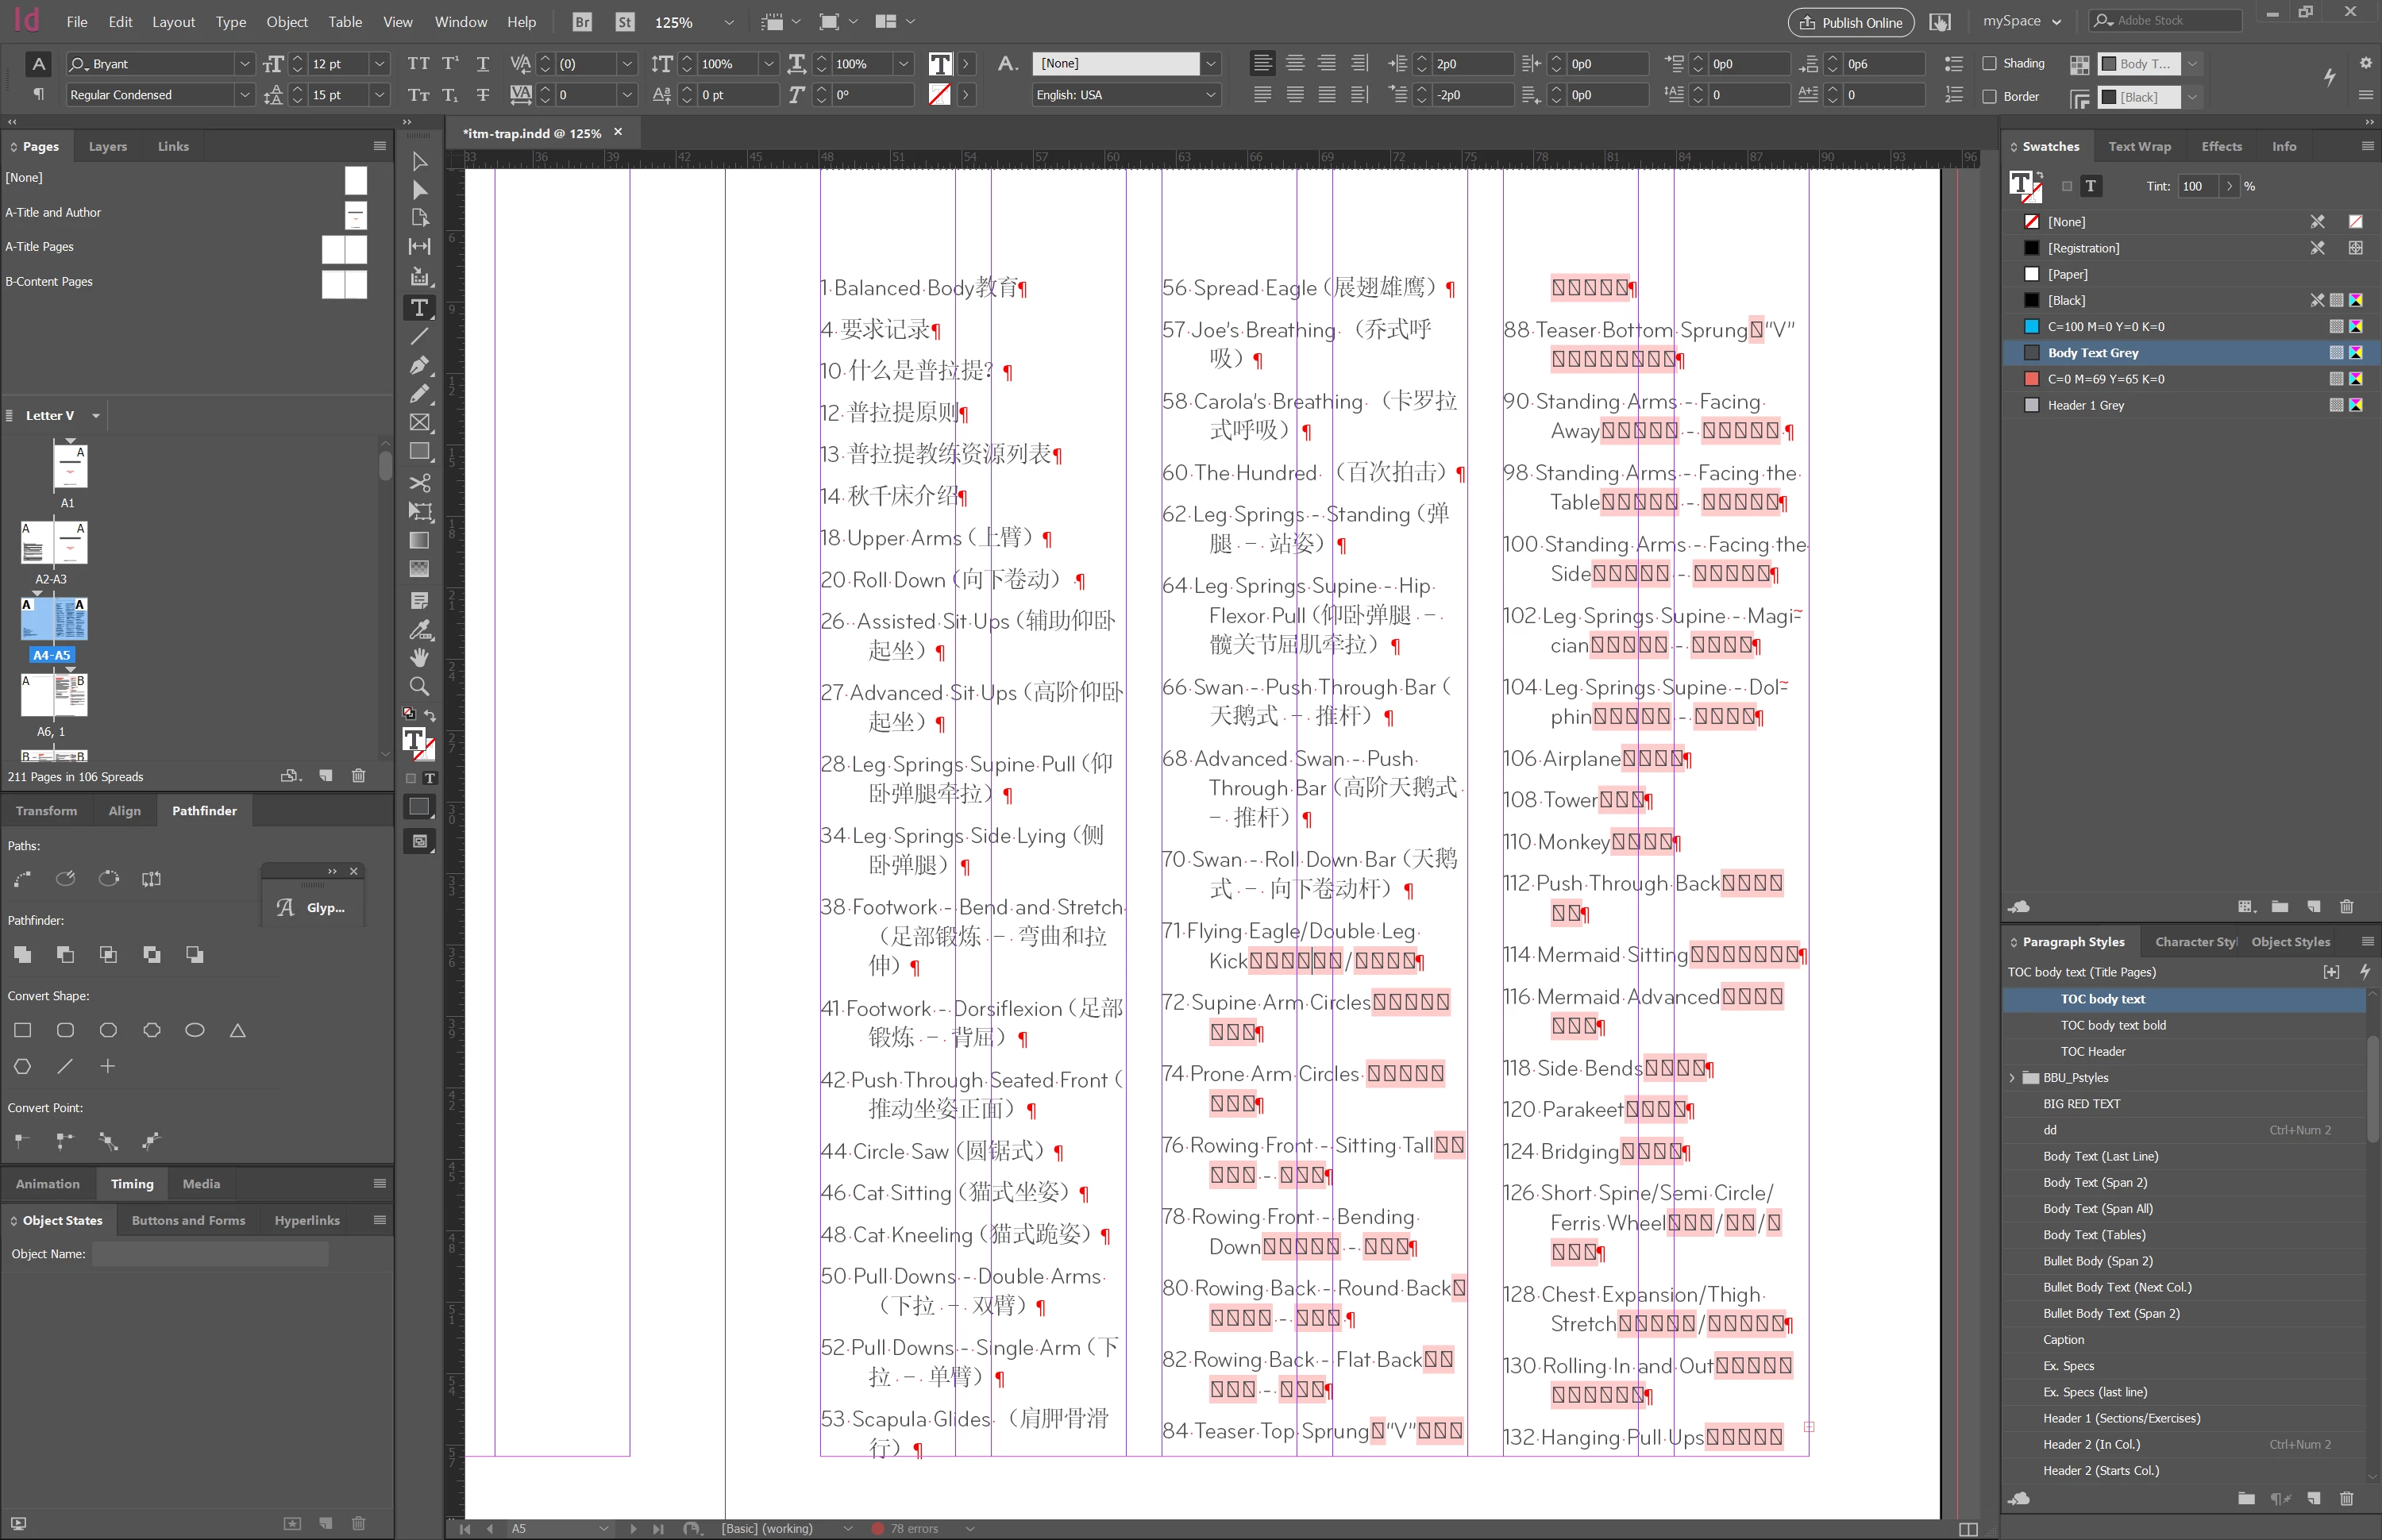2382x1540 pixels.
Task: Click the Pathfinder Add shapes icon
Action: point(22,955)
